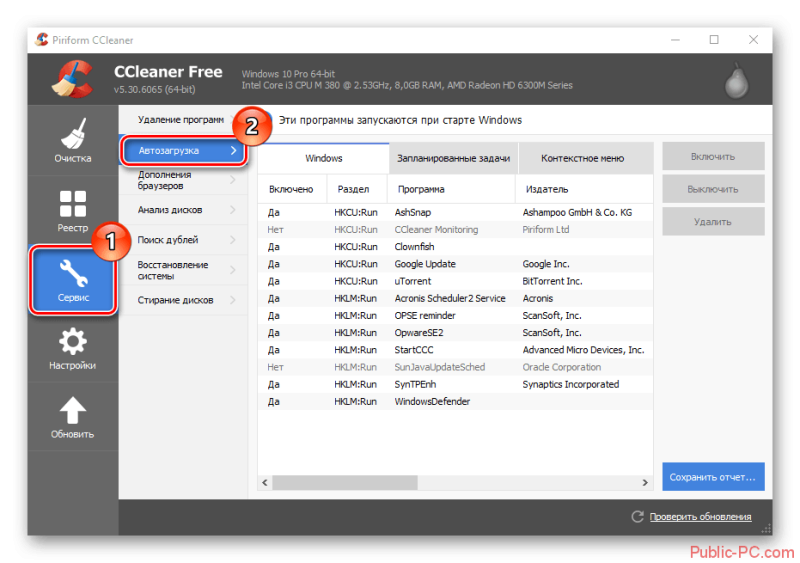Sort by the Издатель column header
Image resolution: width=800 pixels, height=563 pixels.
[584, 189]
